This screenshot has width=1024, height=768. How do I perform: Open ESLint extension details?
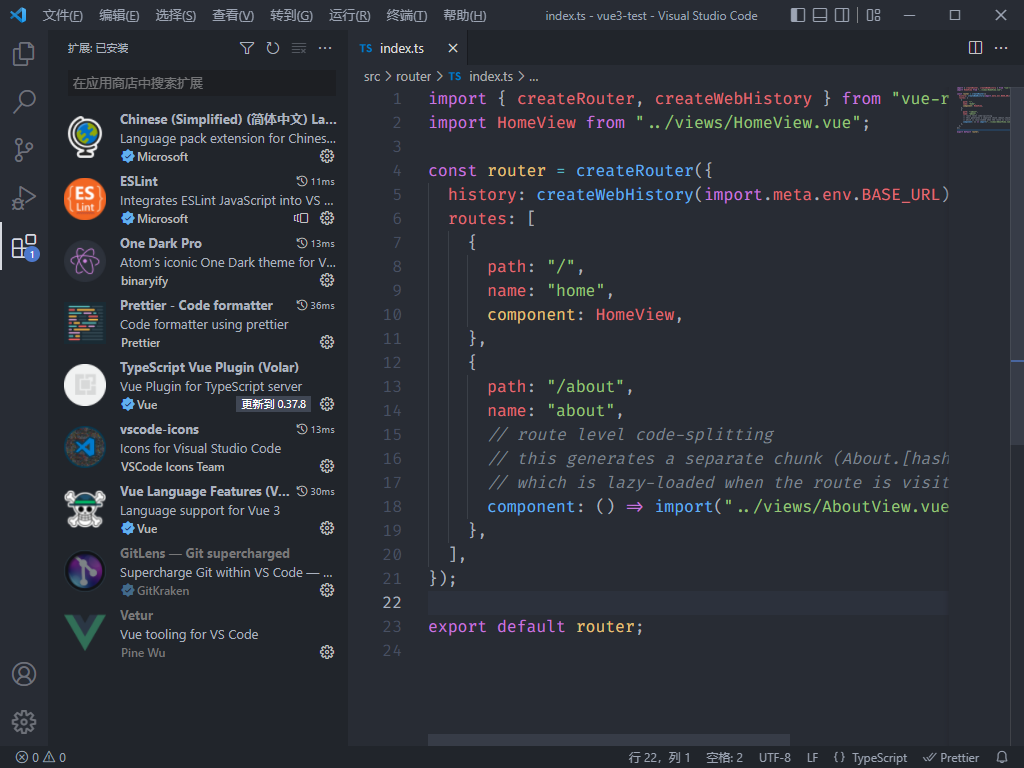point(200,199)
